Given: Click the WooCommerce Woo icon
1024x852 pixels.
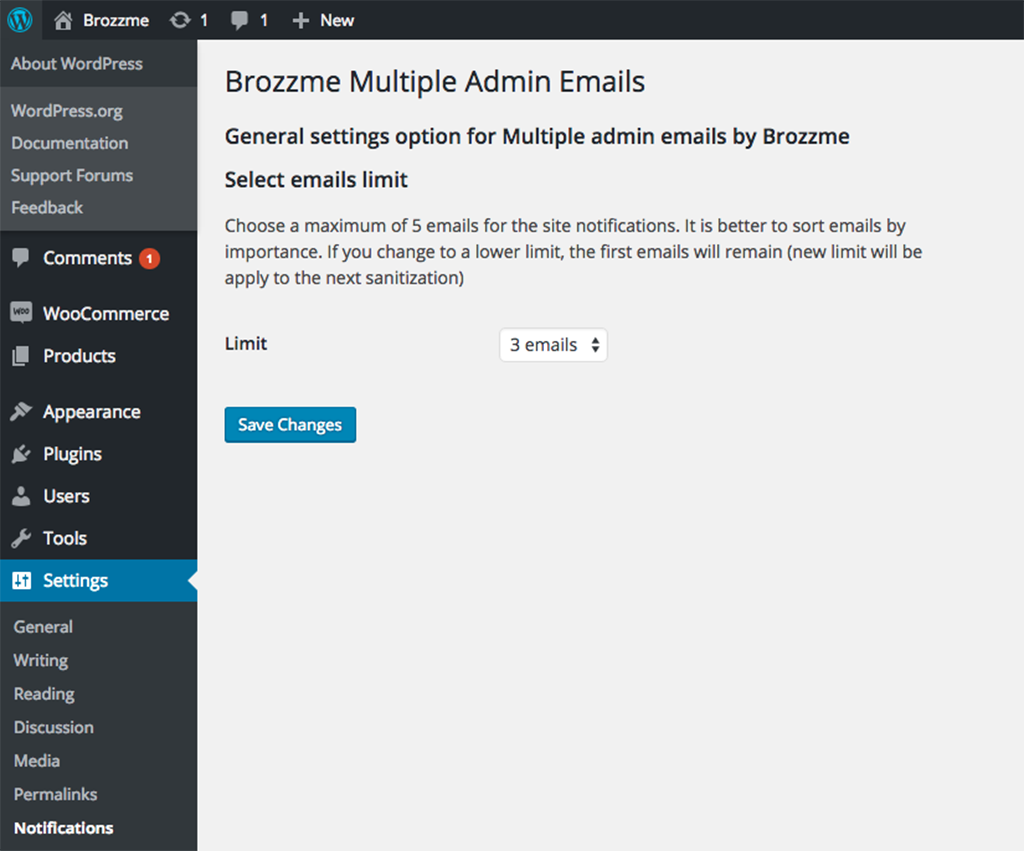Looking at the screenshot, I should [21, 312].
